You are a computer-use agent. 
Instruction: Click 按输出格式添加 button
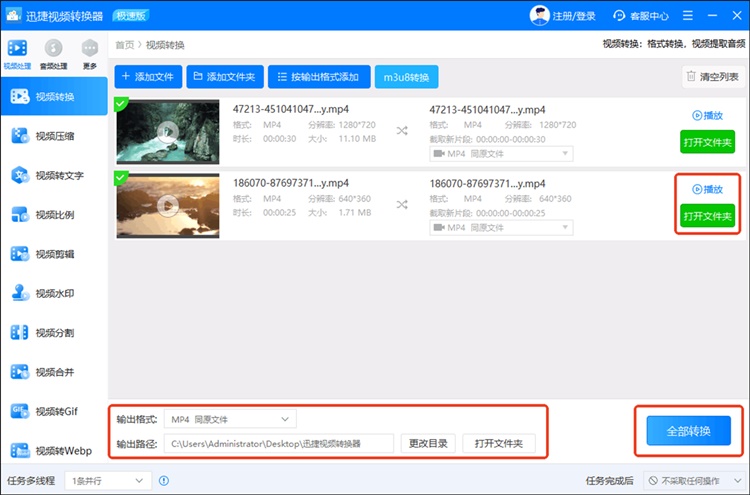coord(319,77)
